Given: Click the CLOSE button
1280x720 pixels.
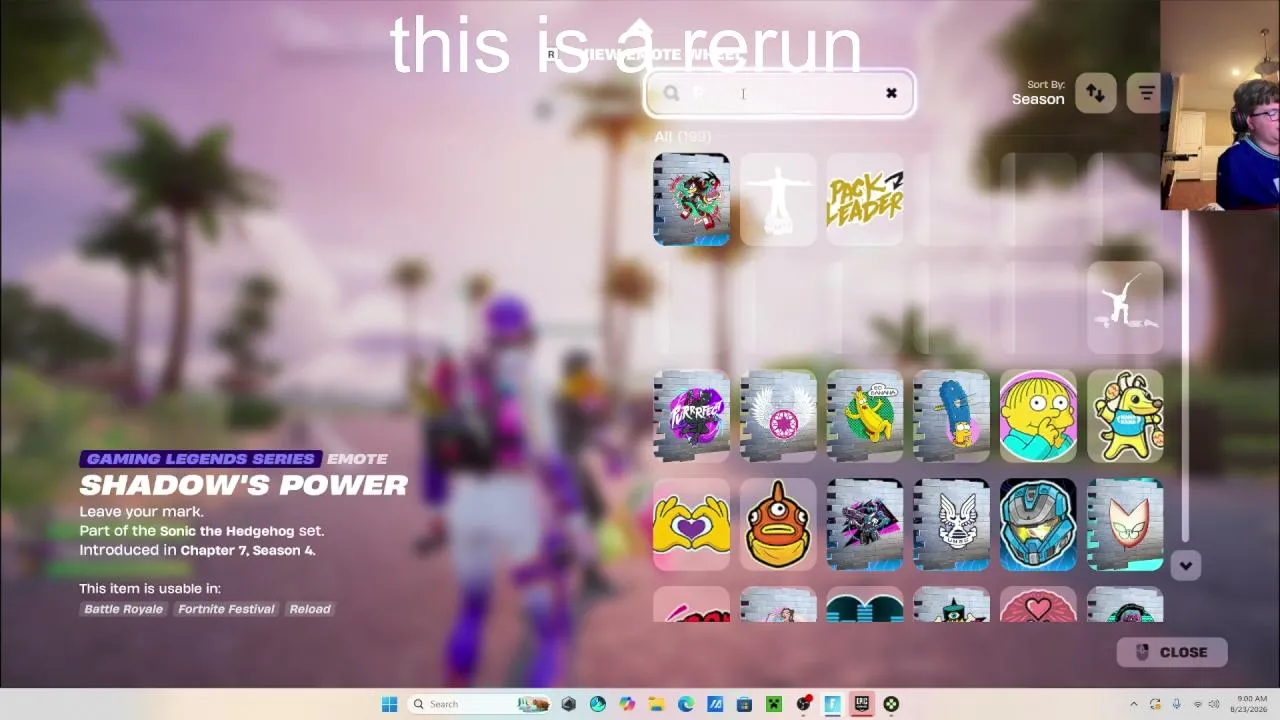Looking at the screenshot, I should pos(1172,652).
